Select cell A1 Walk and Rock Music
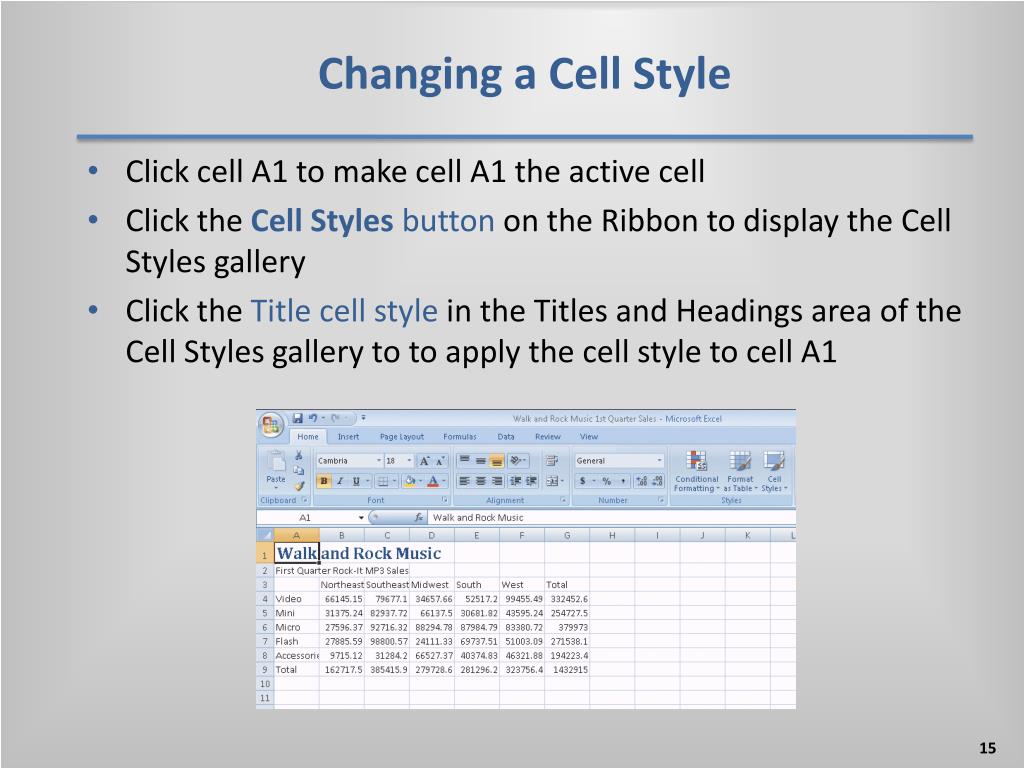The width and height of the screenshot is (1024, 768). coord(296,553)
